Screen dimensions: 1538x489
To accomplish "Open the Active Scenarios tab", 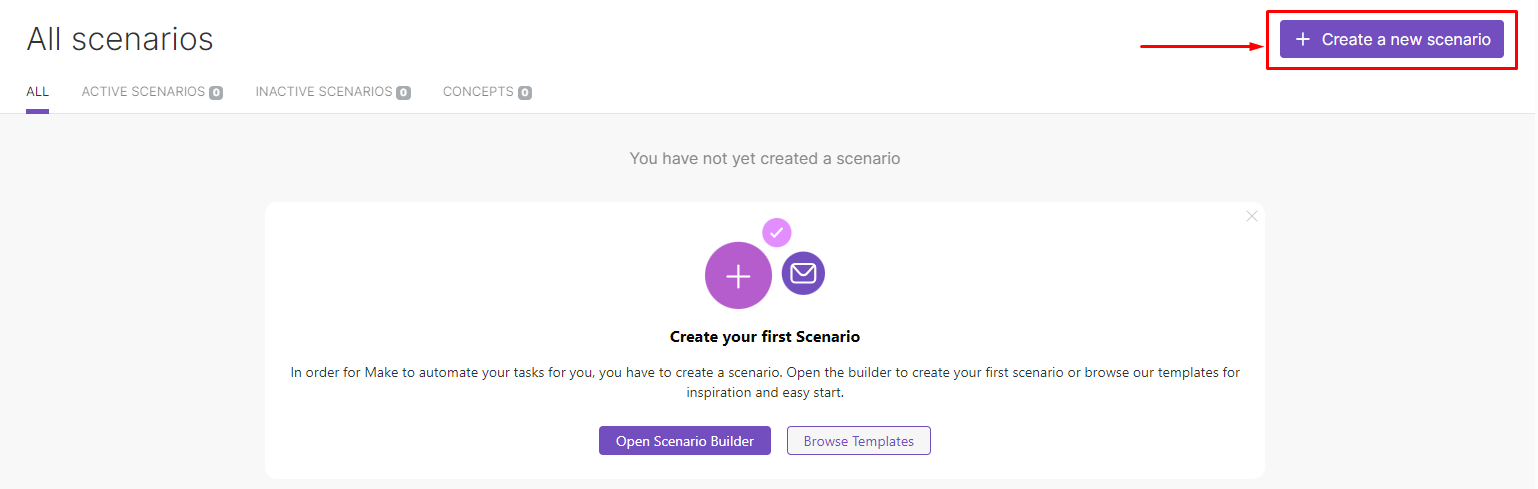I will pos(143,92).
